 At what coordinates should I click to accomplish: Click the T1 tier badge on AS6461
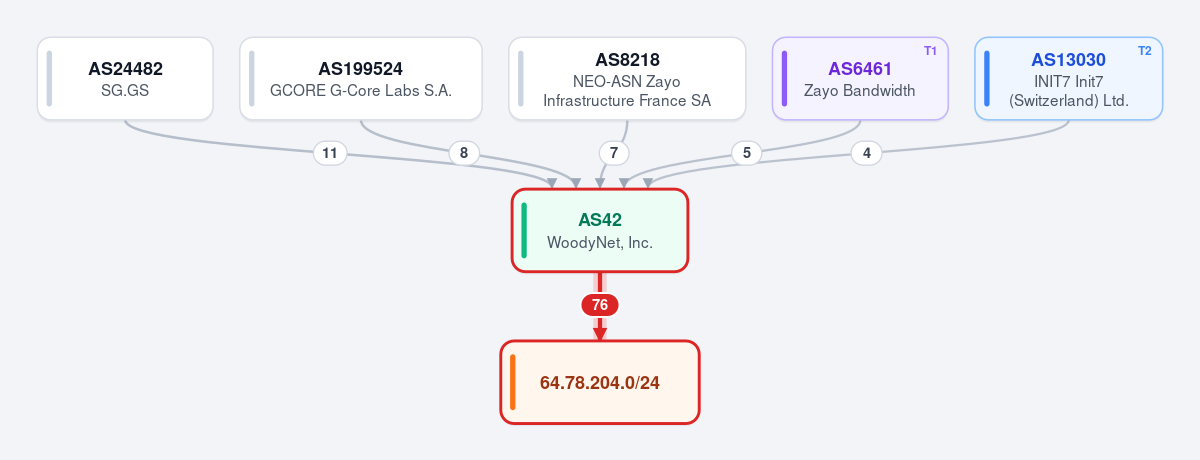click(x=930, y=50)
